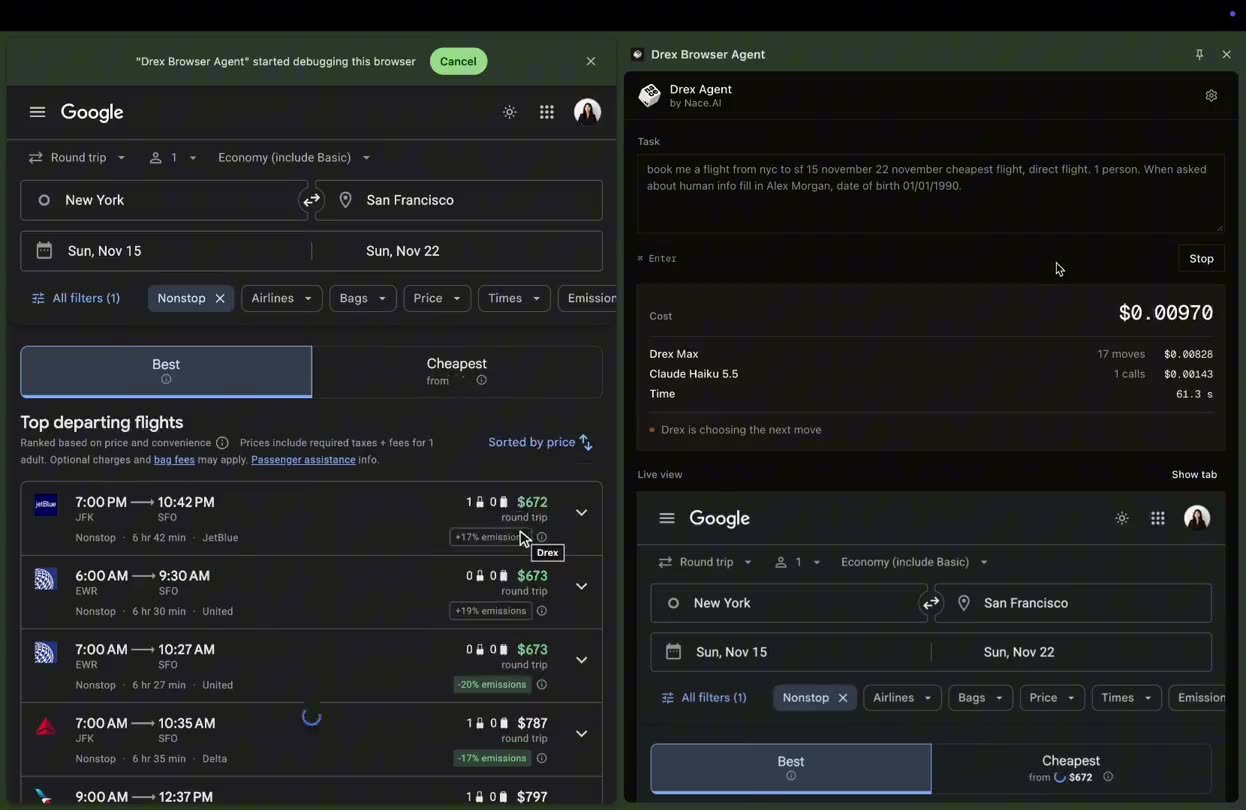The height and width of the screenshot is (810, 1246).
Task: Toggle theme sun icon in Live view
Action: point(1122,518)
